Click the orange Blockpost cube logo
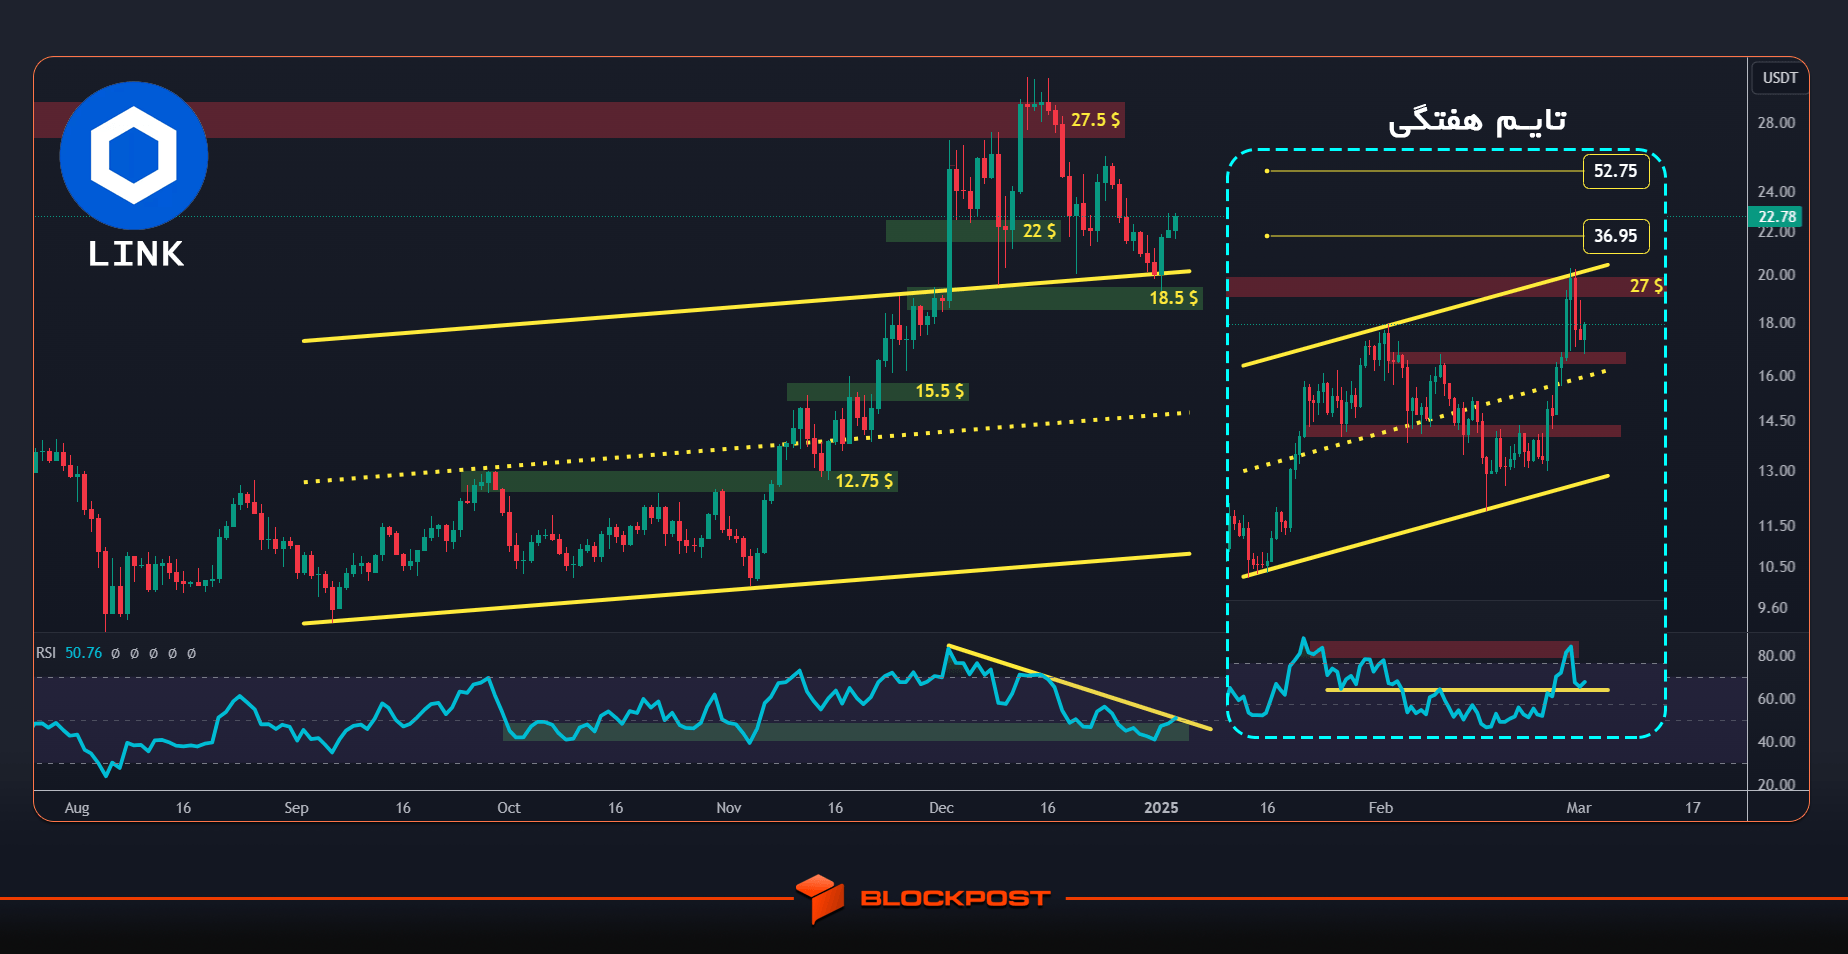The height and width of the screenshot is (954, 1848). [x=820, y=898]
